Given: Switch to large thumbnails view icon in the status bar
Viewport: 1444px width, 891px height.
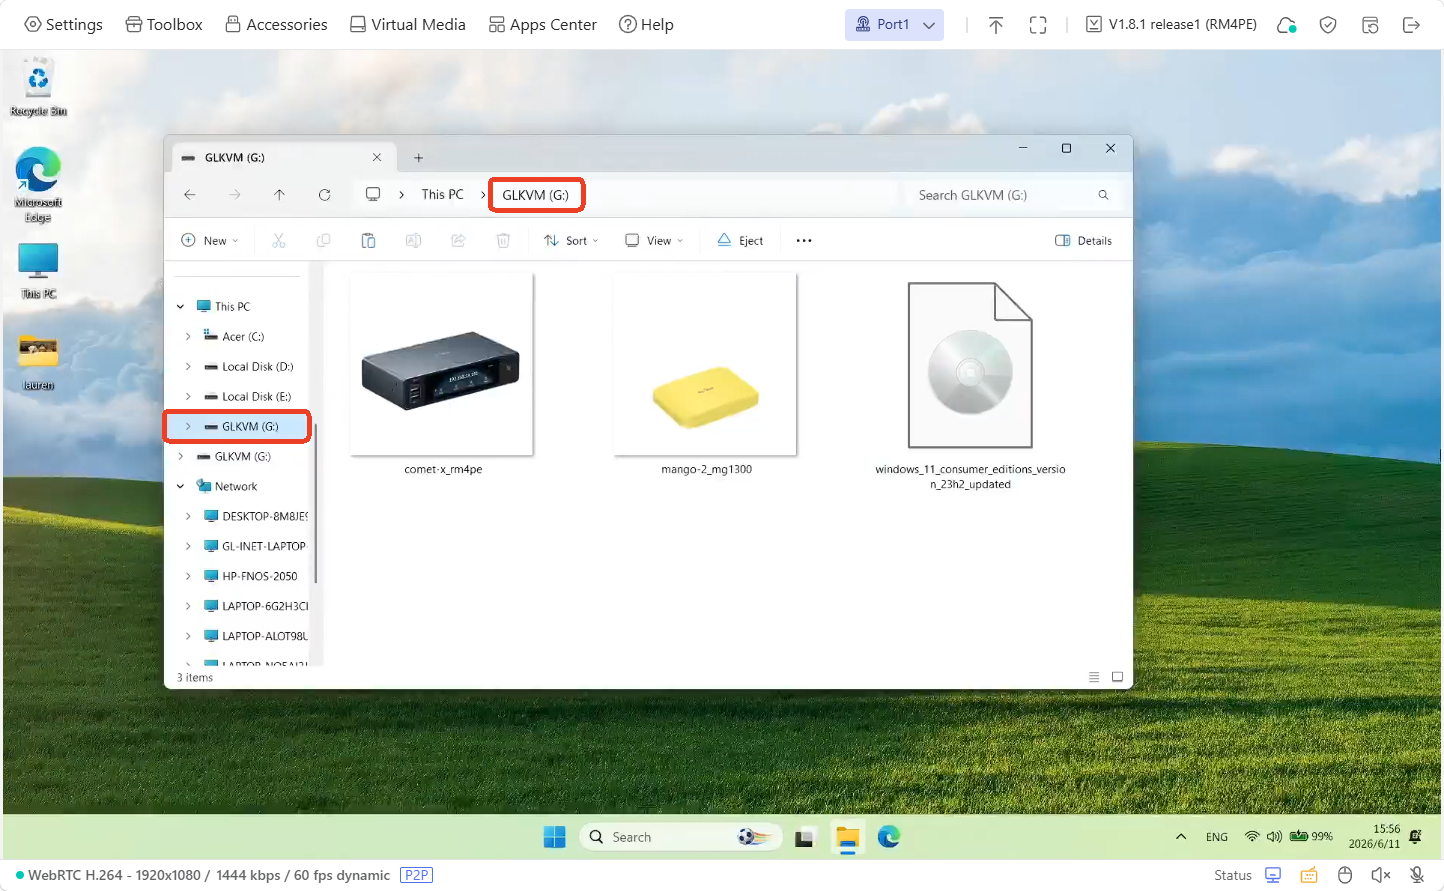Looking at the screenshot, I should (1117, 677).
